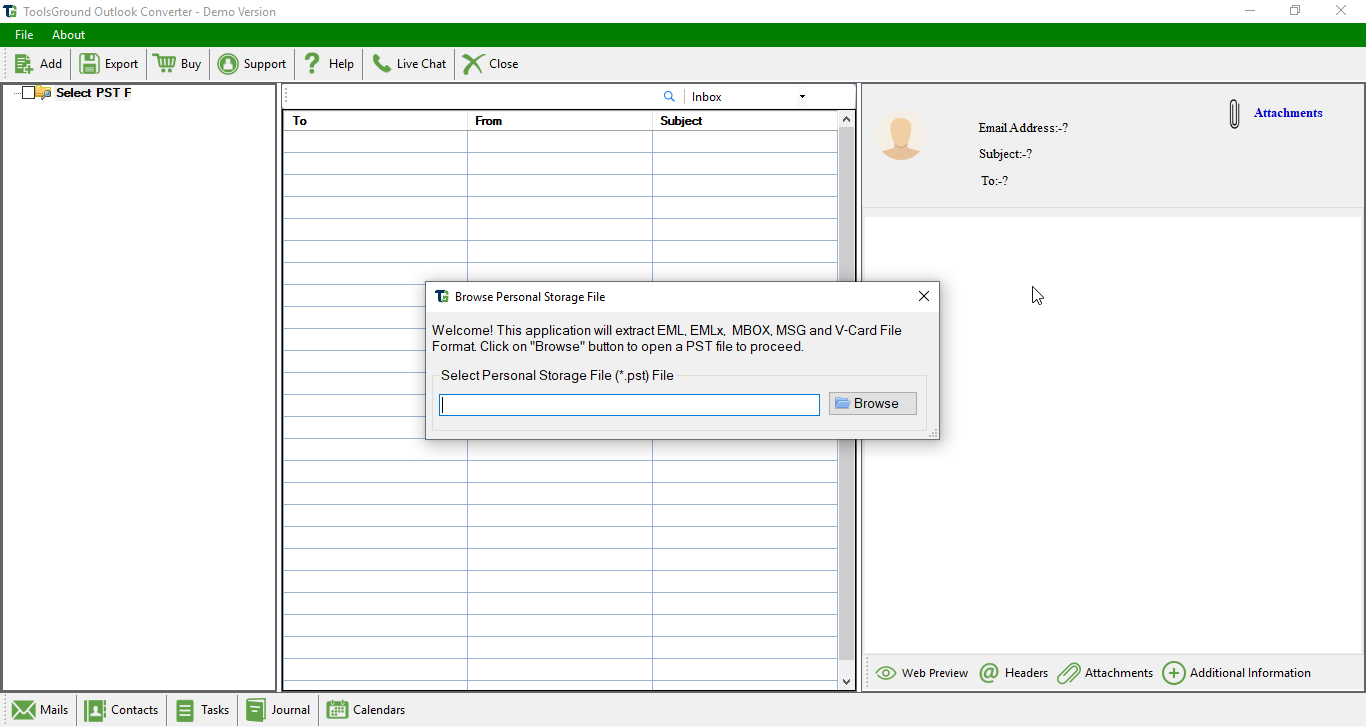
Task: Open the About menu
Action: coord(69,35)
